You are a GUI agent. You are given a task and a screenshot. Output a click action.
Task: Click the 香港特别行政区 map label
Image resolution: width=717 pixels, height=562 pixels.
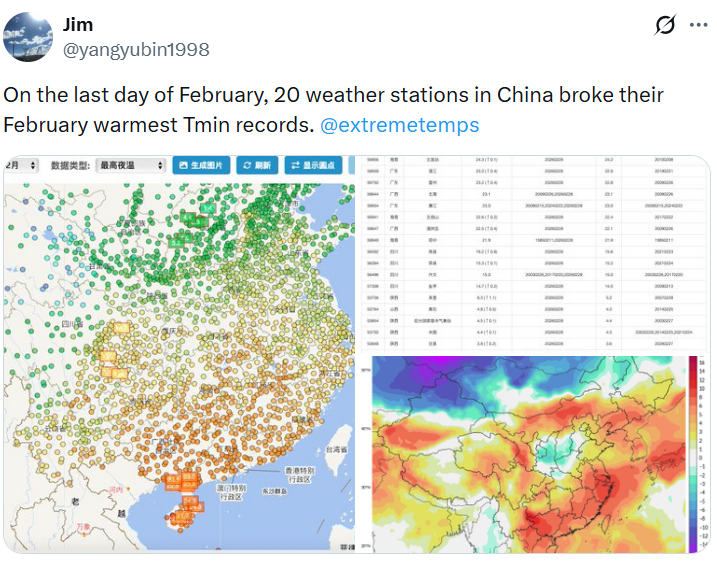click(296, 475)
